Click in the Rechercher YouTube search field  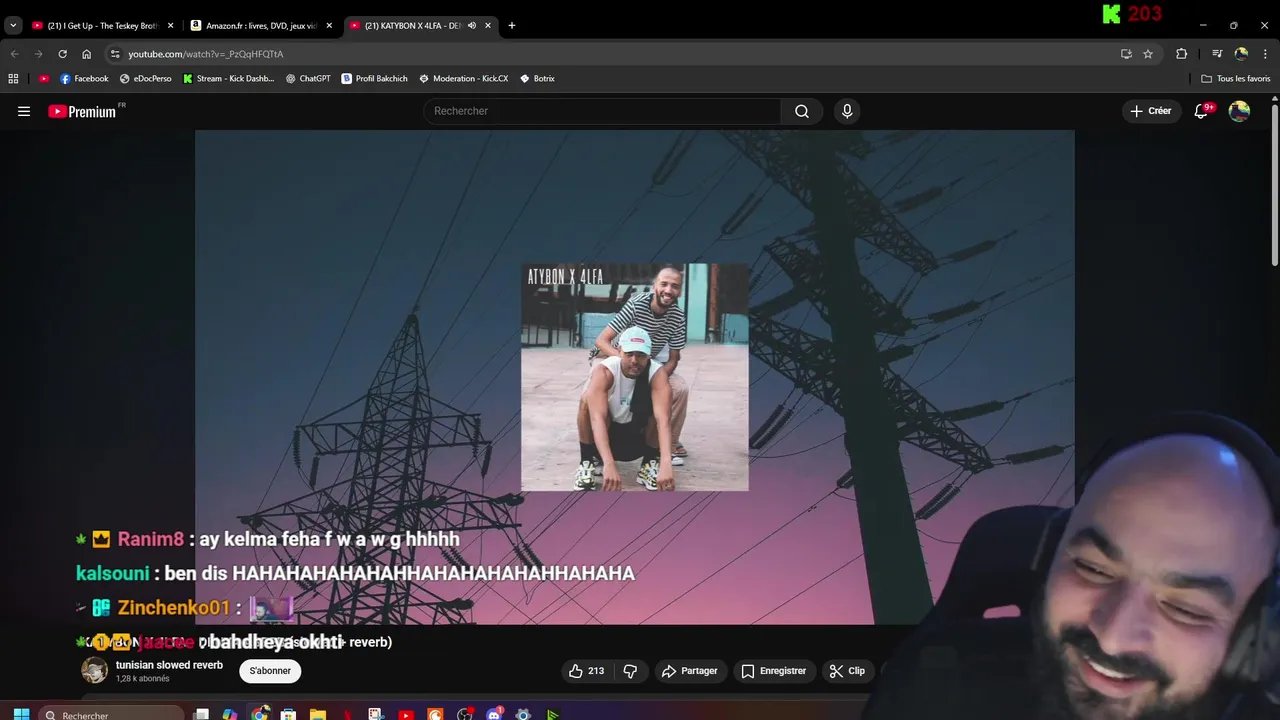pos(602,111)
